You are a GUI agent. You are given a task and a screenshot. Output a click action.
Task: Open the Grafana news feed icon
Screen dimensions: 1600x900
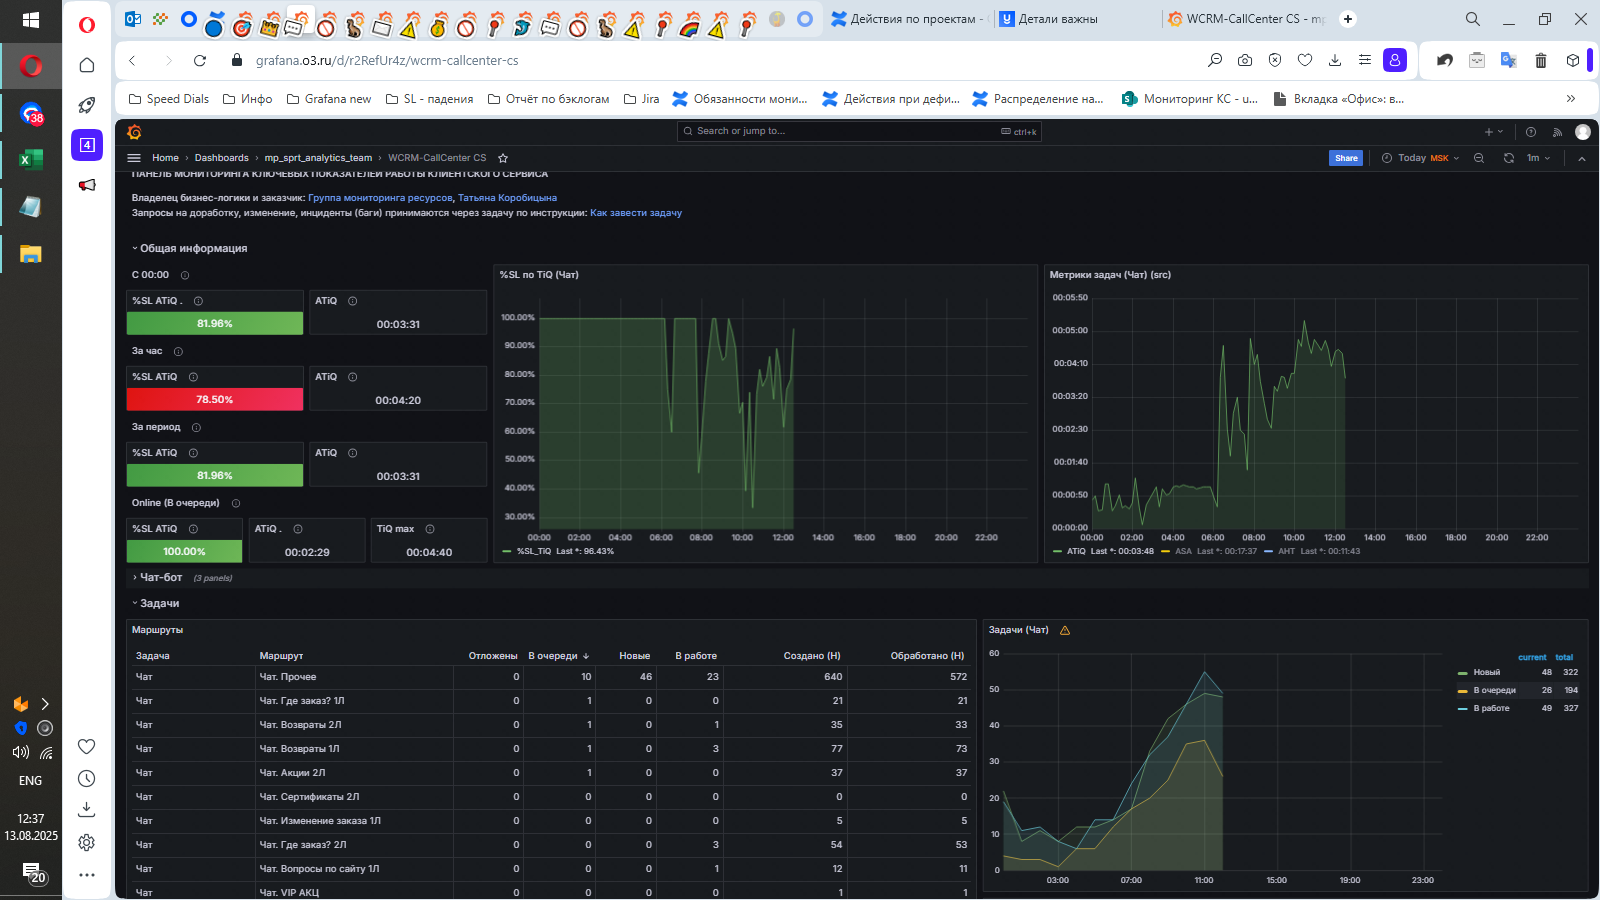(x=1557, y=132)
